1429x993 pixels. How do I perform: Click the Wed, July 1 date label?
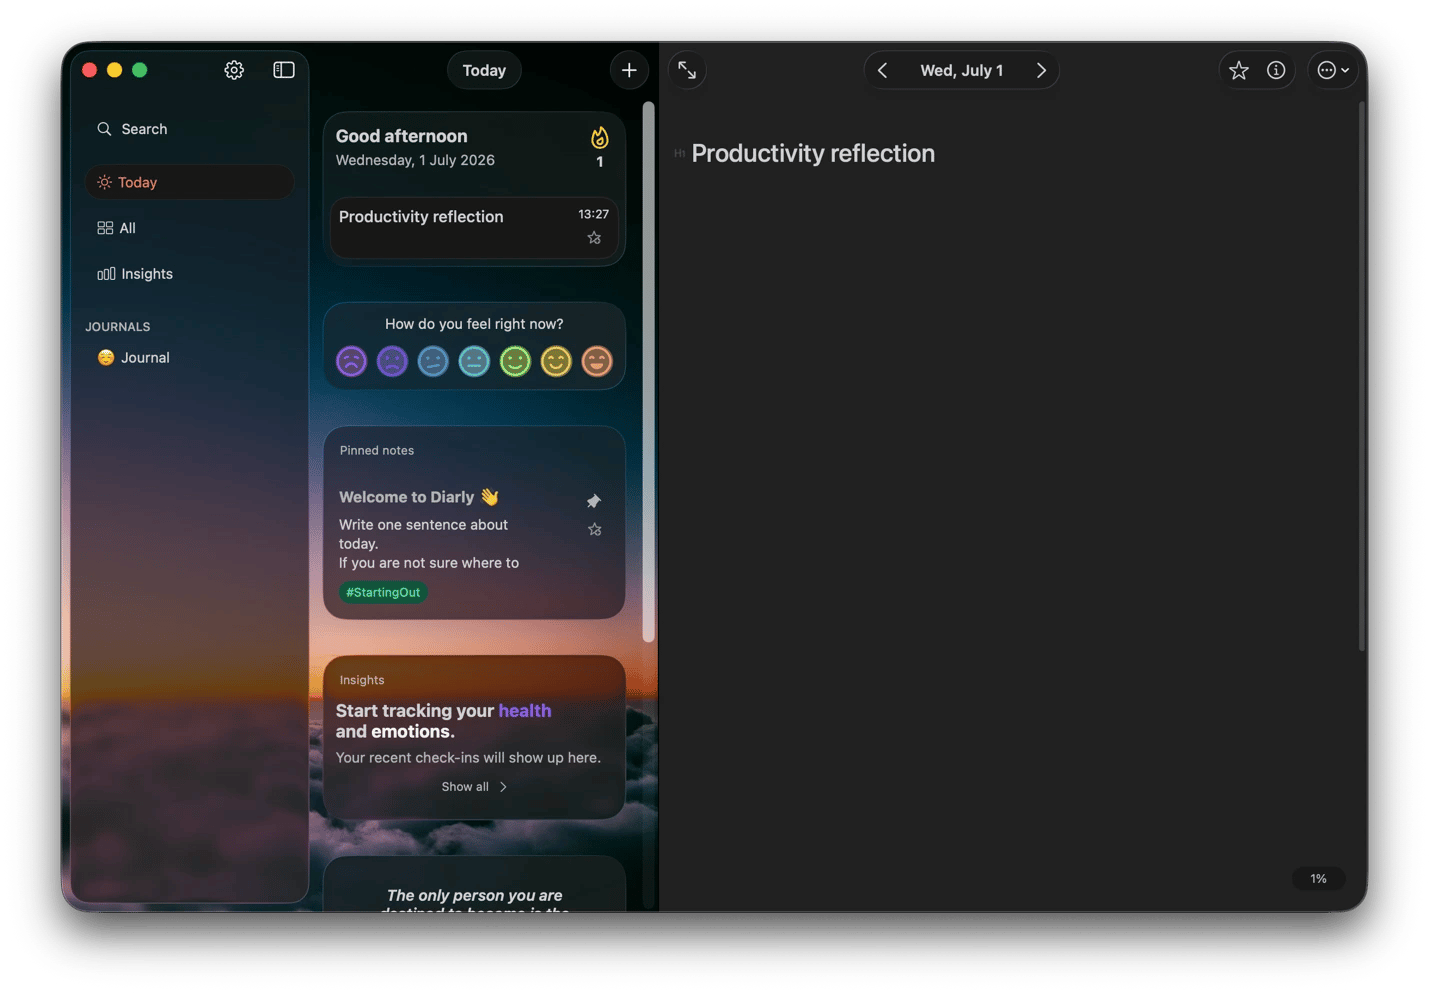coord(961,70)
